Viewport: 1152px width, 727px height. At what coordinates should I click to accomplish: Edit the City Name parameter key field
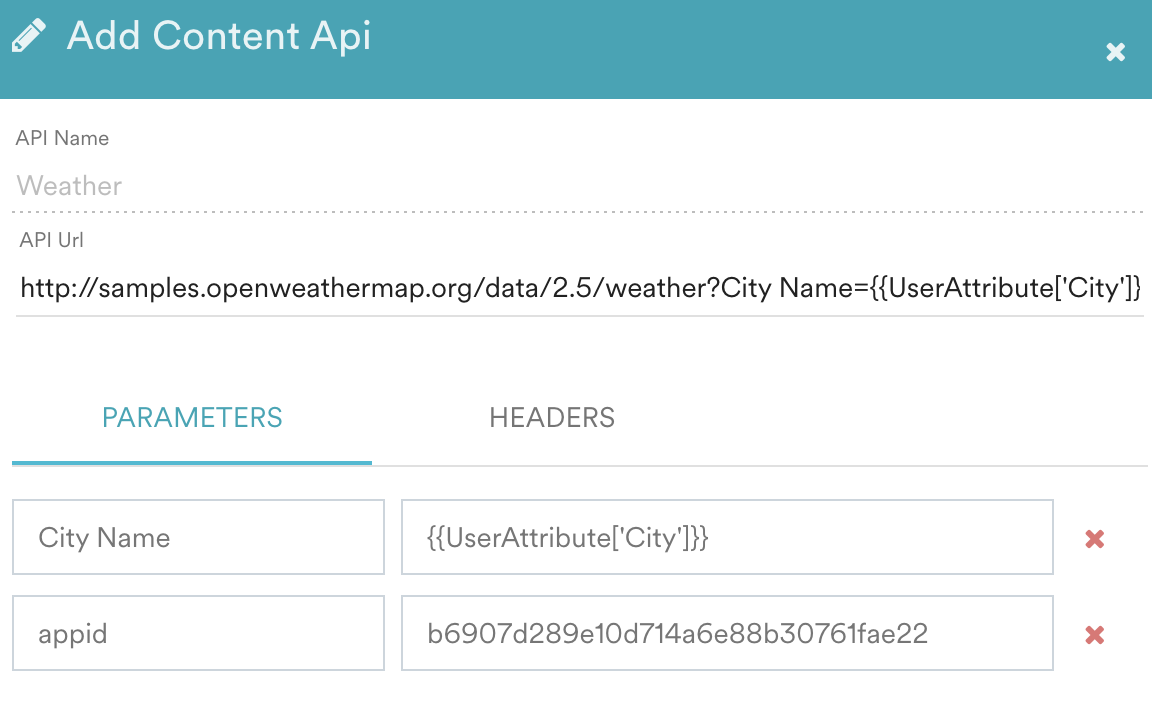click(x=198, y=538)
